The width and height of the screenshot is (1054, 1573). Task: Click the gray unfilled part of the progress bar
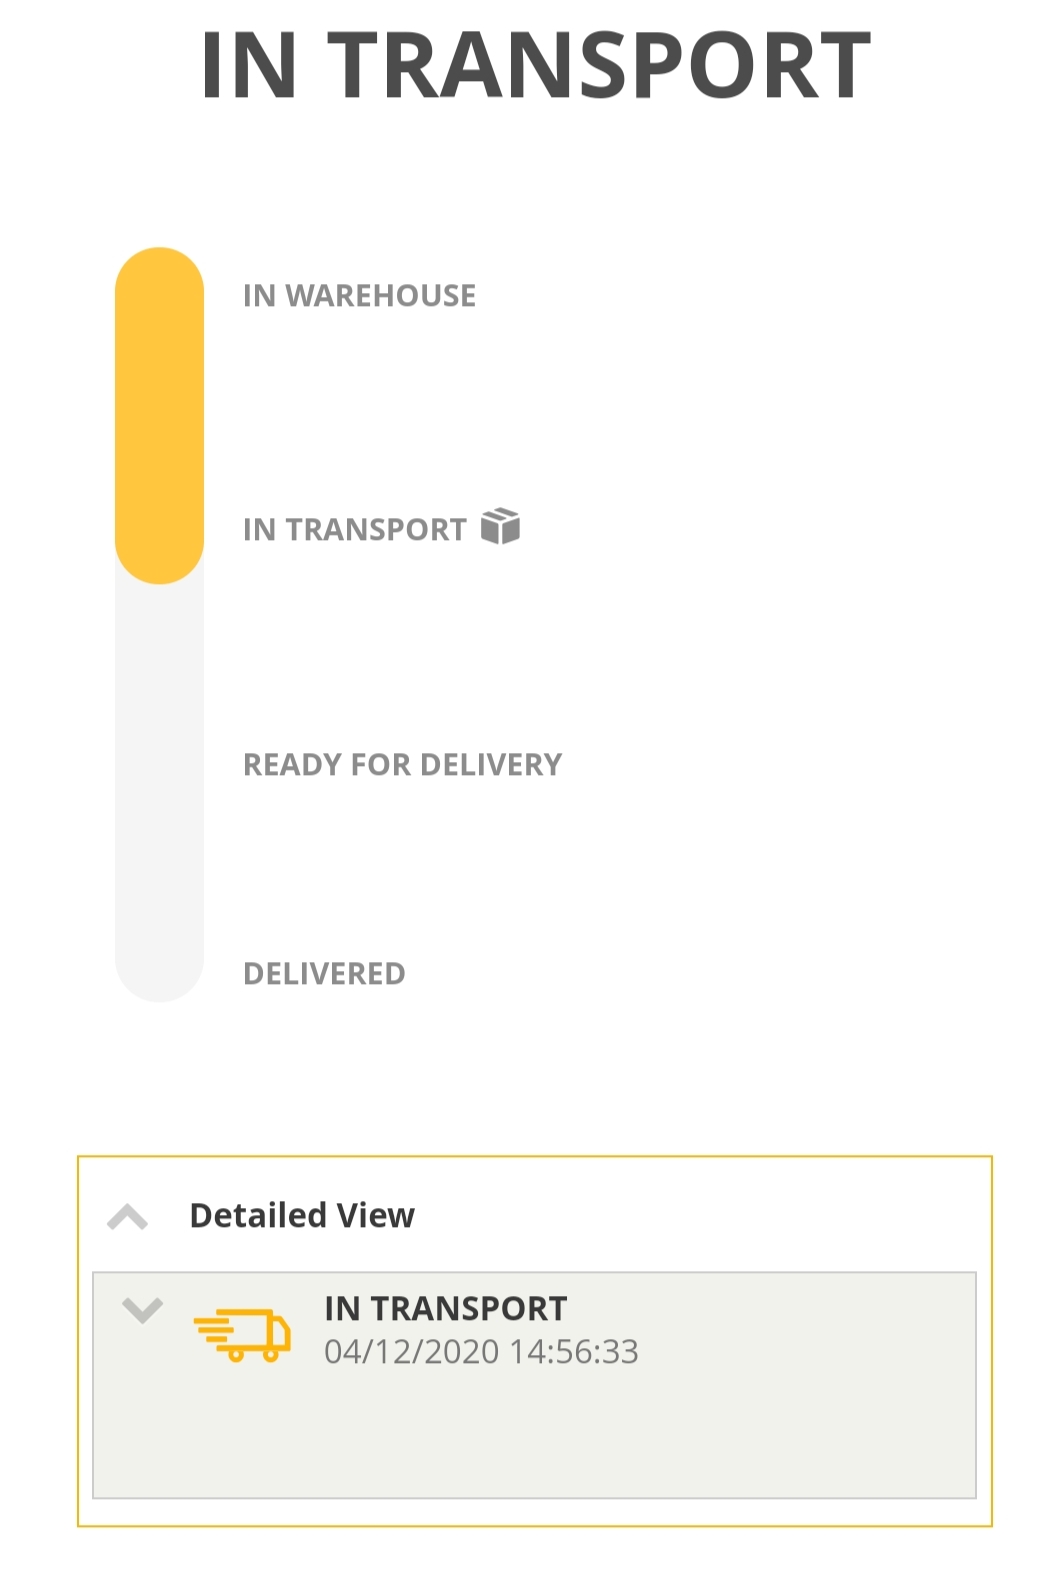pos(159,780)
